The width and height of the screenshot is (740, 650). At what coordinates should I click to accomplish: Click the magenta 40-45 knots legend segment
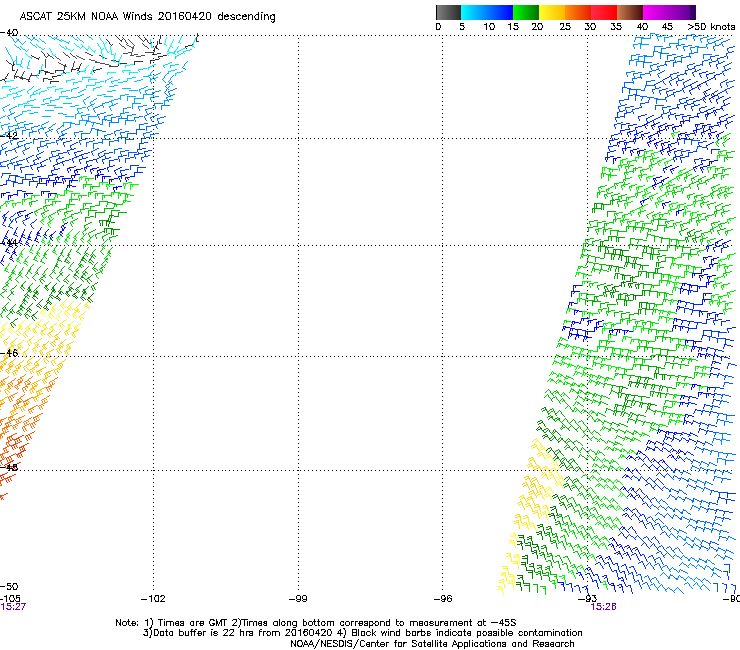pos(656,12)
